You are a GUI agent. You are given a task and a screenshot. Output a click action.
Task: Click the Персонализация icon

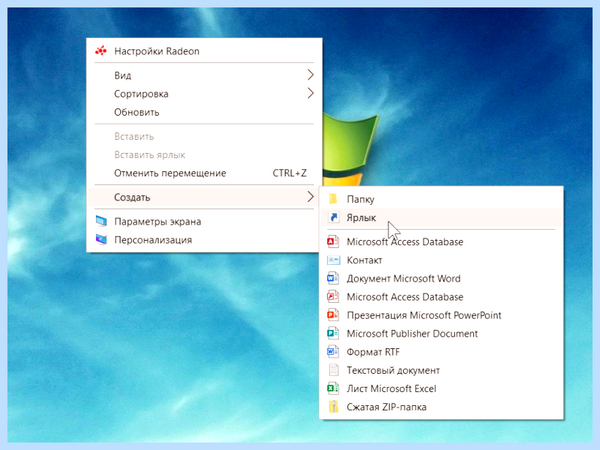click(101, 240)
